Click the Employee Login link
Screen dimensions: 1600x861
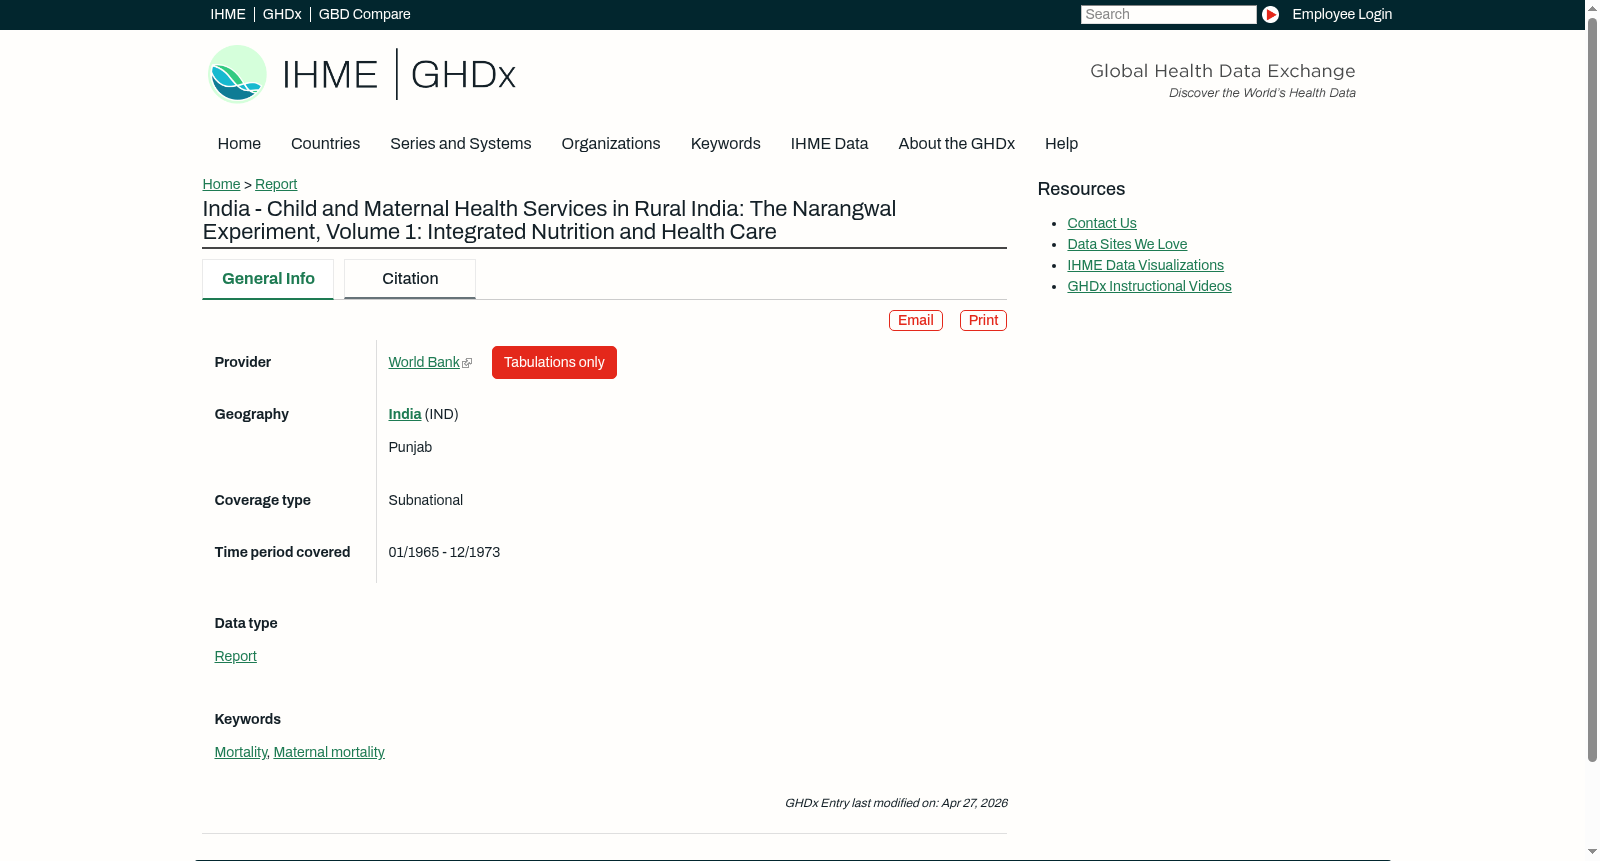coord(1342,14)
